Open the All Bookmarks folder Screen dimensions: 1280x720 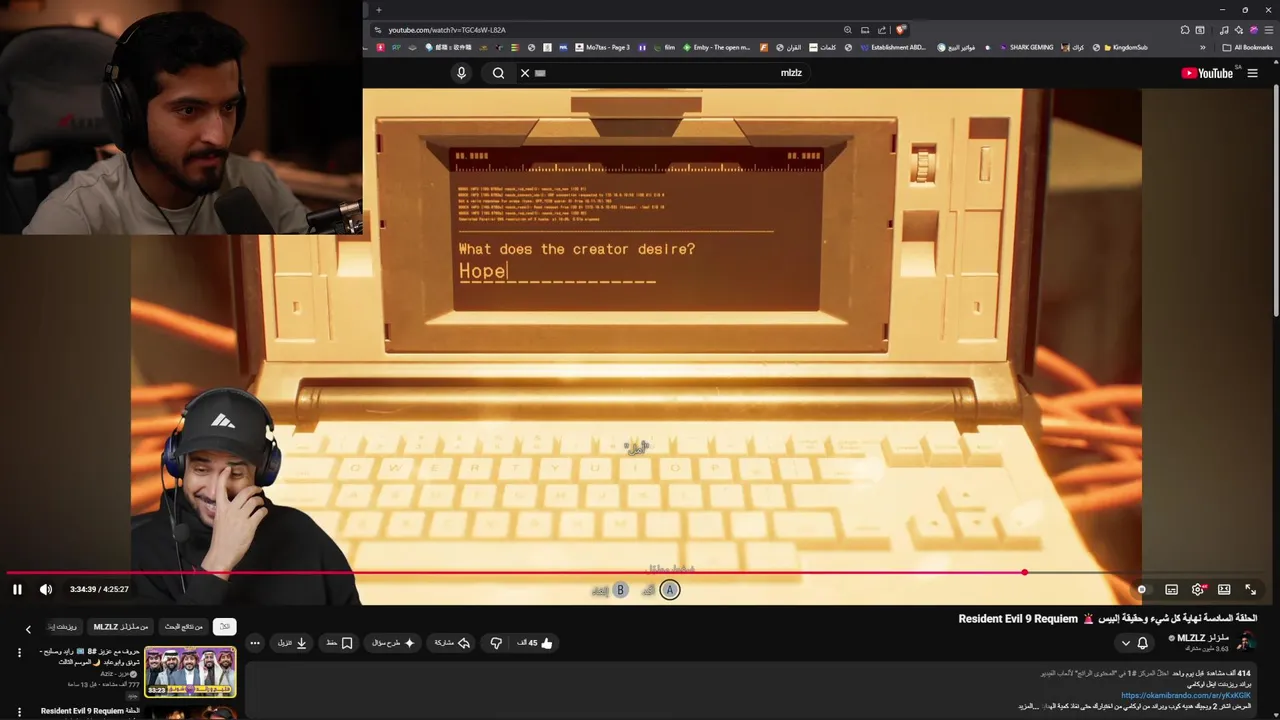[1247, 47]
